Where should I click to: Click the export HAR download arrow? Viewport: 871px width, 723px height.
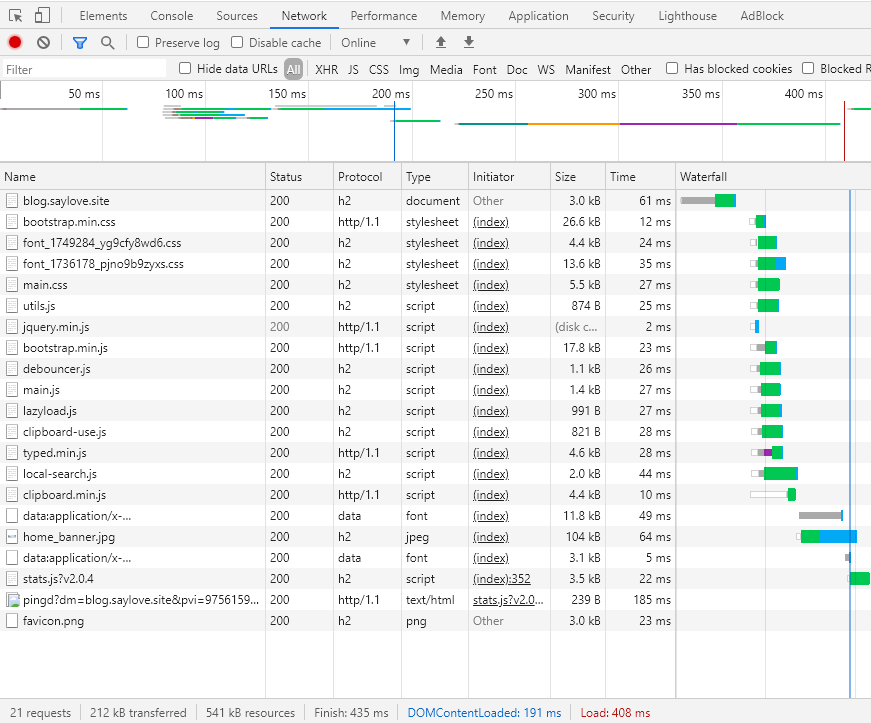point(468,42)
